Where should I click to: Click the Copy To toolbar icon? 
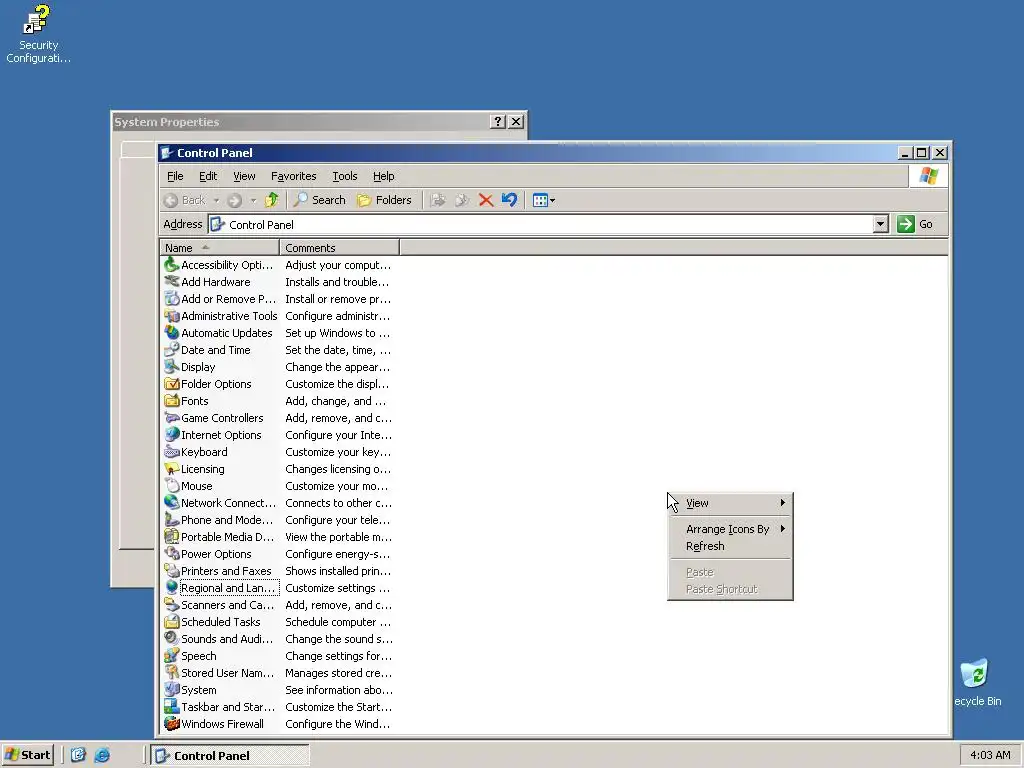point(462,200)
